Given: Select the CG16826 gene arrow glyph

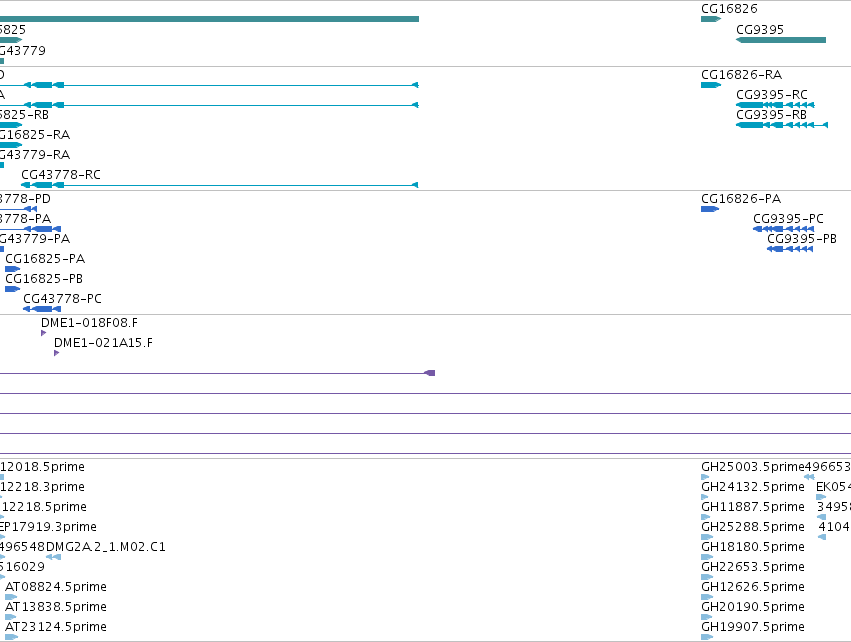Looking at the screenshot, I should pos(711,19).
